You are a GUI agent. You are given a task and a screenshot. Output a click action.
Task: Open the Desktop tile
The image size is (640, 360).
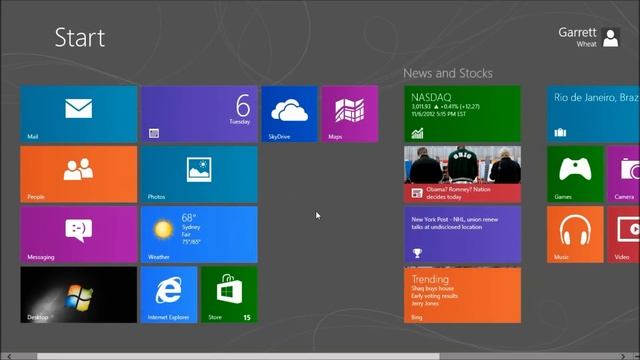pos(78,295)
